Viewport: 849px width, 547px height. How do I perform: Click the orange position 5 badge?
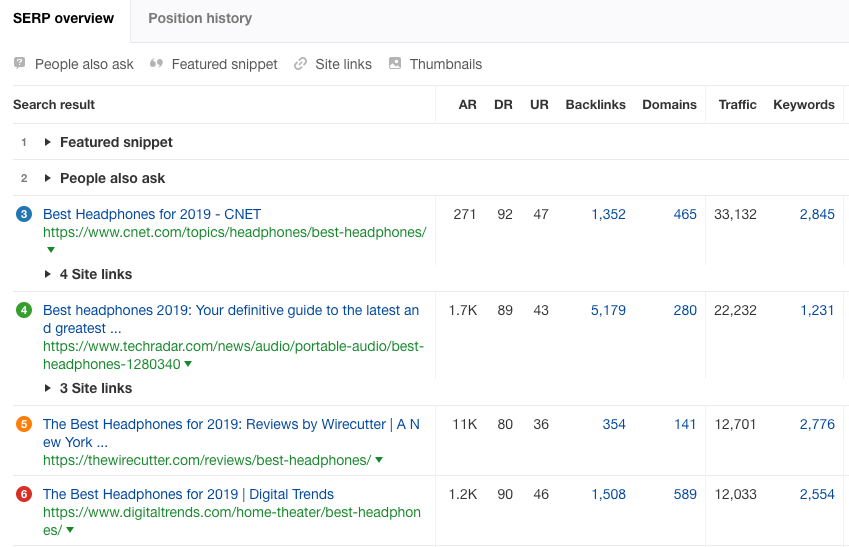[x=24, y=424]
